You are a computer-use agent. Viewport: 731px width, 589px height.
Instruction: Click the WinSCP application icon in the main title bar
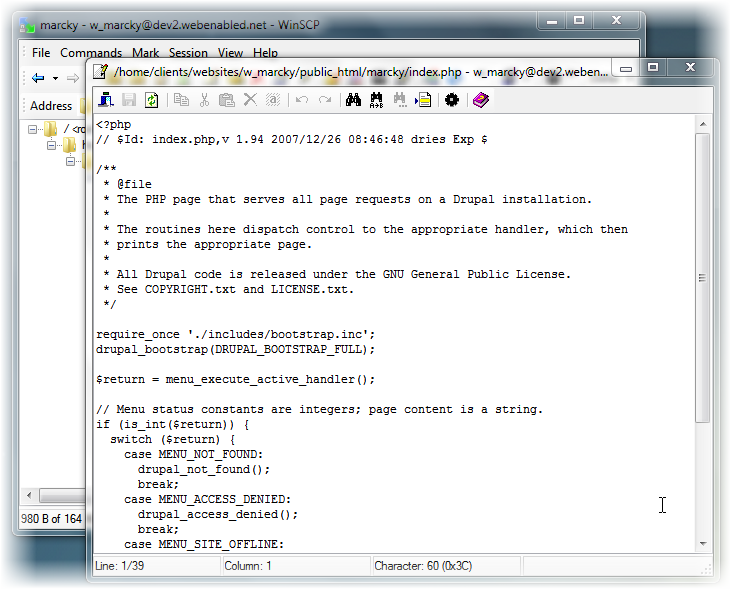click(x=27, y=25)
